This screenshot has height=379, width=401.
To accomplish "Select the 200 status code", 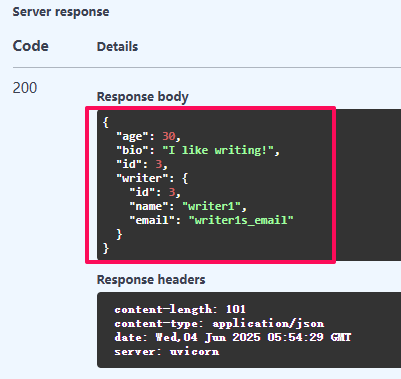I will pyautogui.click(x=25, y=88).
